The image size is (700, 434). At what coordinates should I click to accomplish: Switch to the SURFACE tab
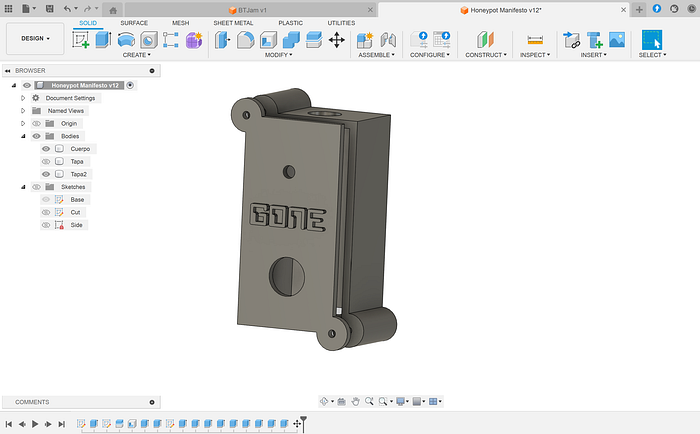coord(134,23)
